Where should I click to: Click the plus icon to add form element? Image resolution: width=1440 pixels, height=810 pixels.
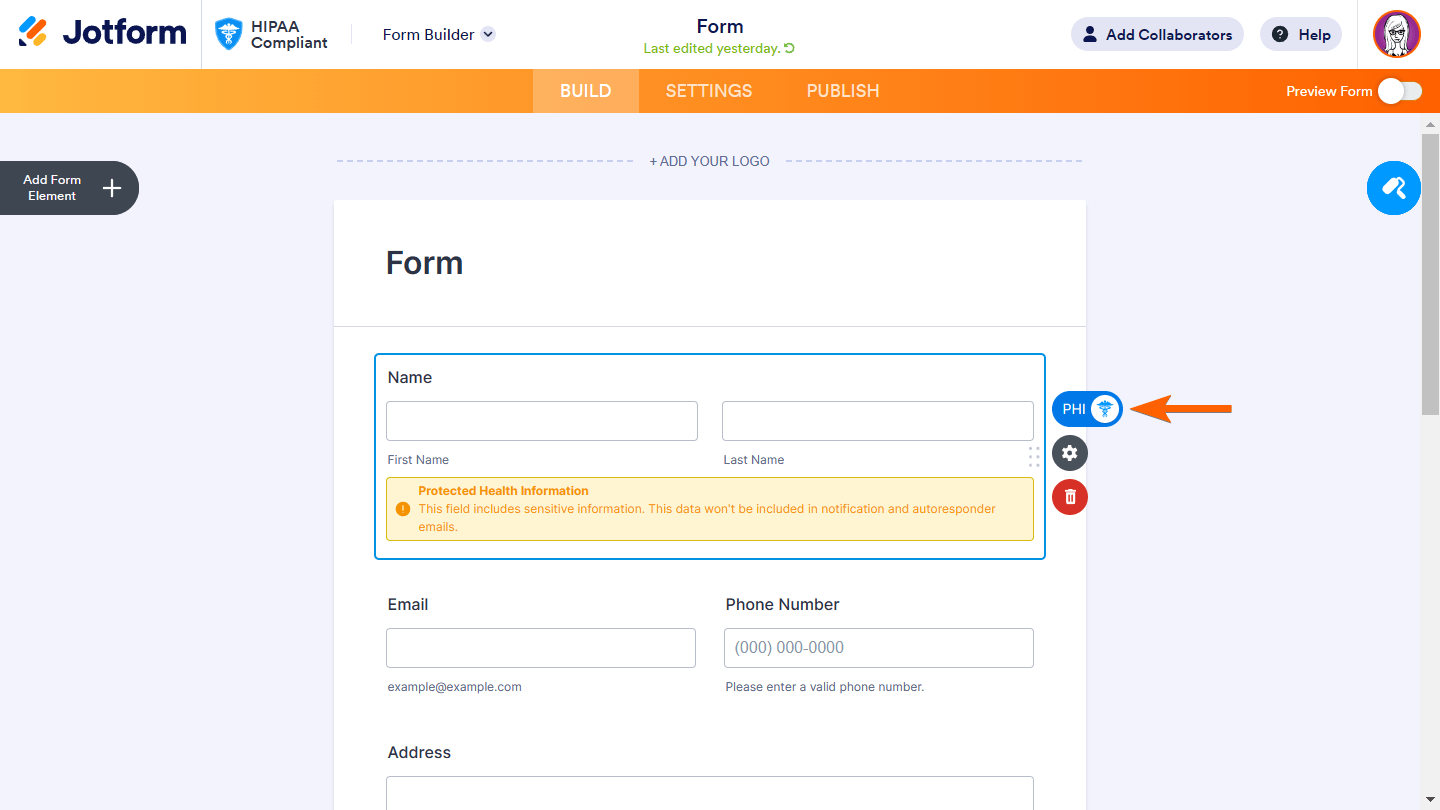112,188
